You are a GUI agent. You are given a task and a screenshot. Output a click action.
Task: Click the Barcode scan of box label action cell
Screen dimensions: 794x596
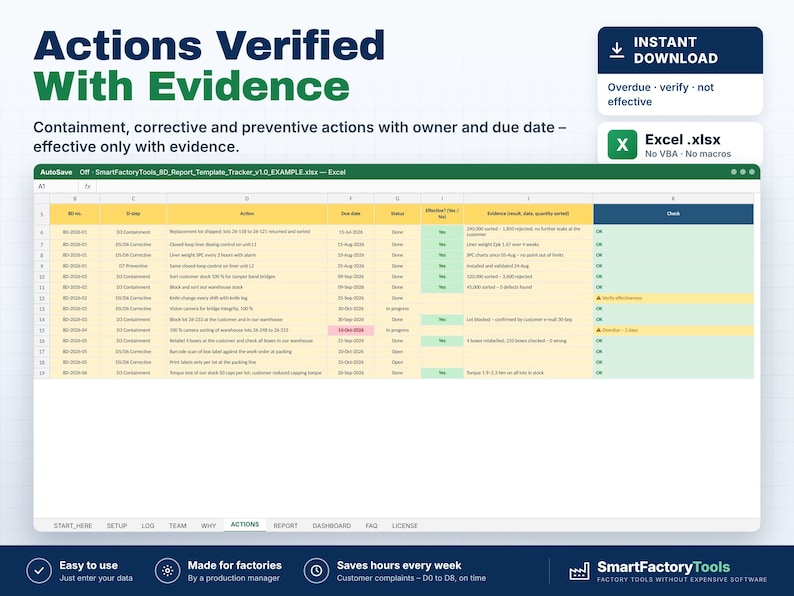point(247,351)
